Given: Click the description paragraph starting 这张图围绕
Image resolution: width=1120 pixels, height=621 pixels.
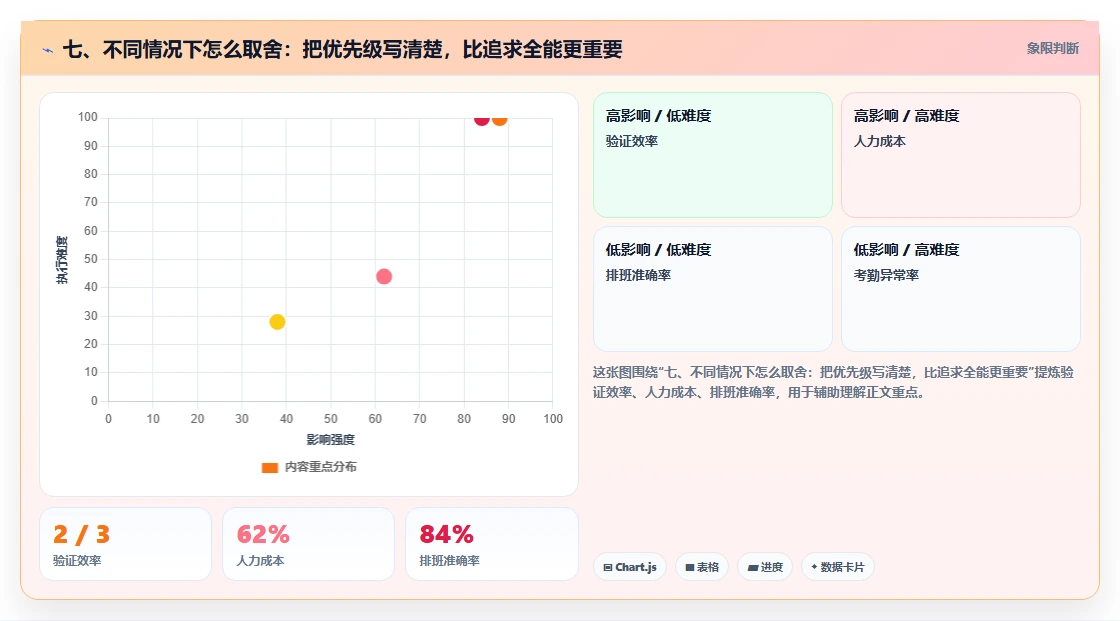Looking at the screenshot, I should tap(834, 382).
